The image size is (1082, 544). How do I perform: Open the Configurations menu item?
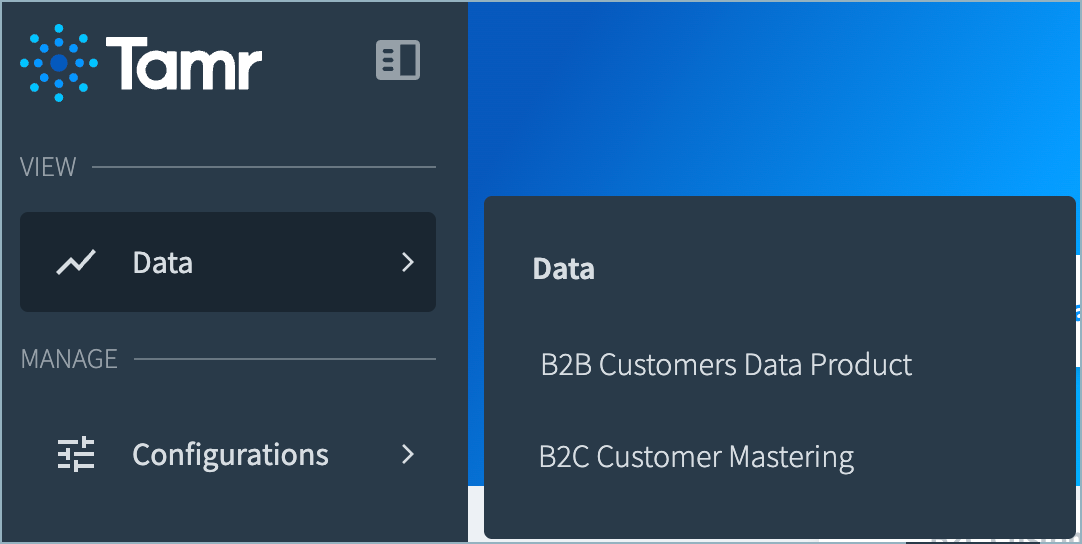[228, 454]
